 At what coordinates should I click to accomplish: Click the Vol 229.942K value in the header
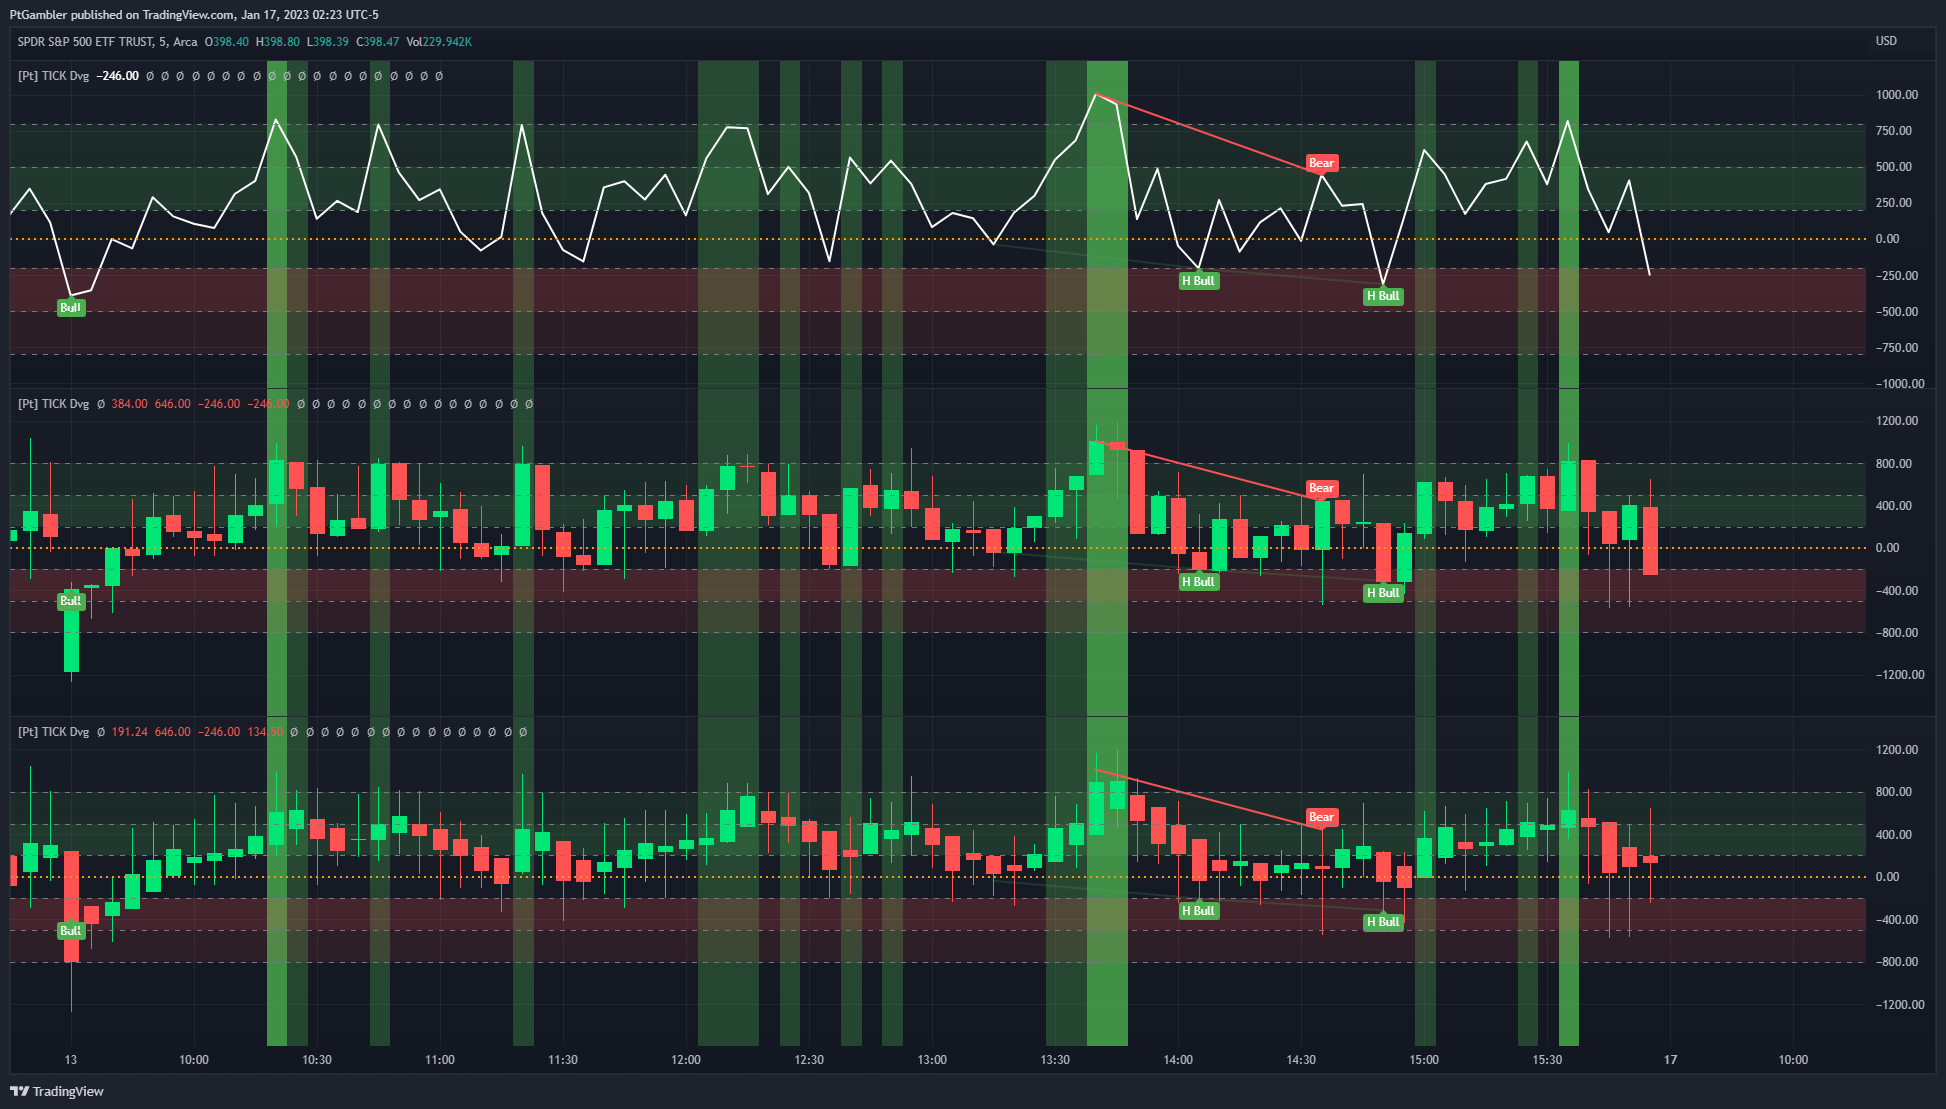[x=439, y=42]
